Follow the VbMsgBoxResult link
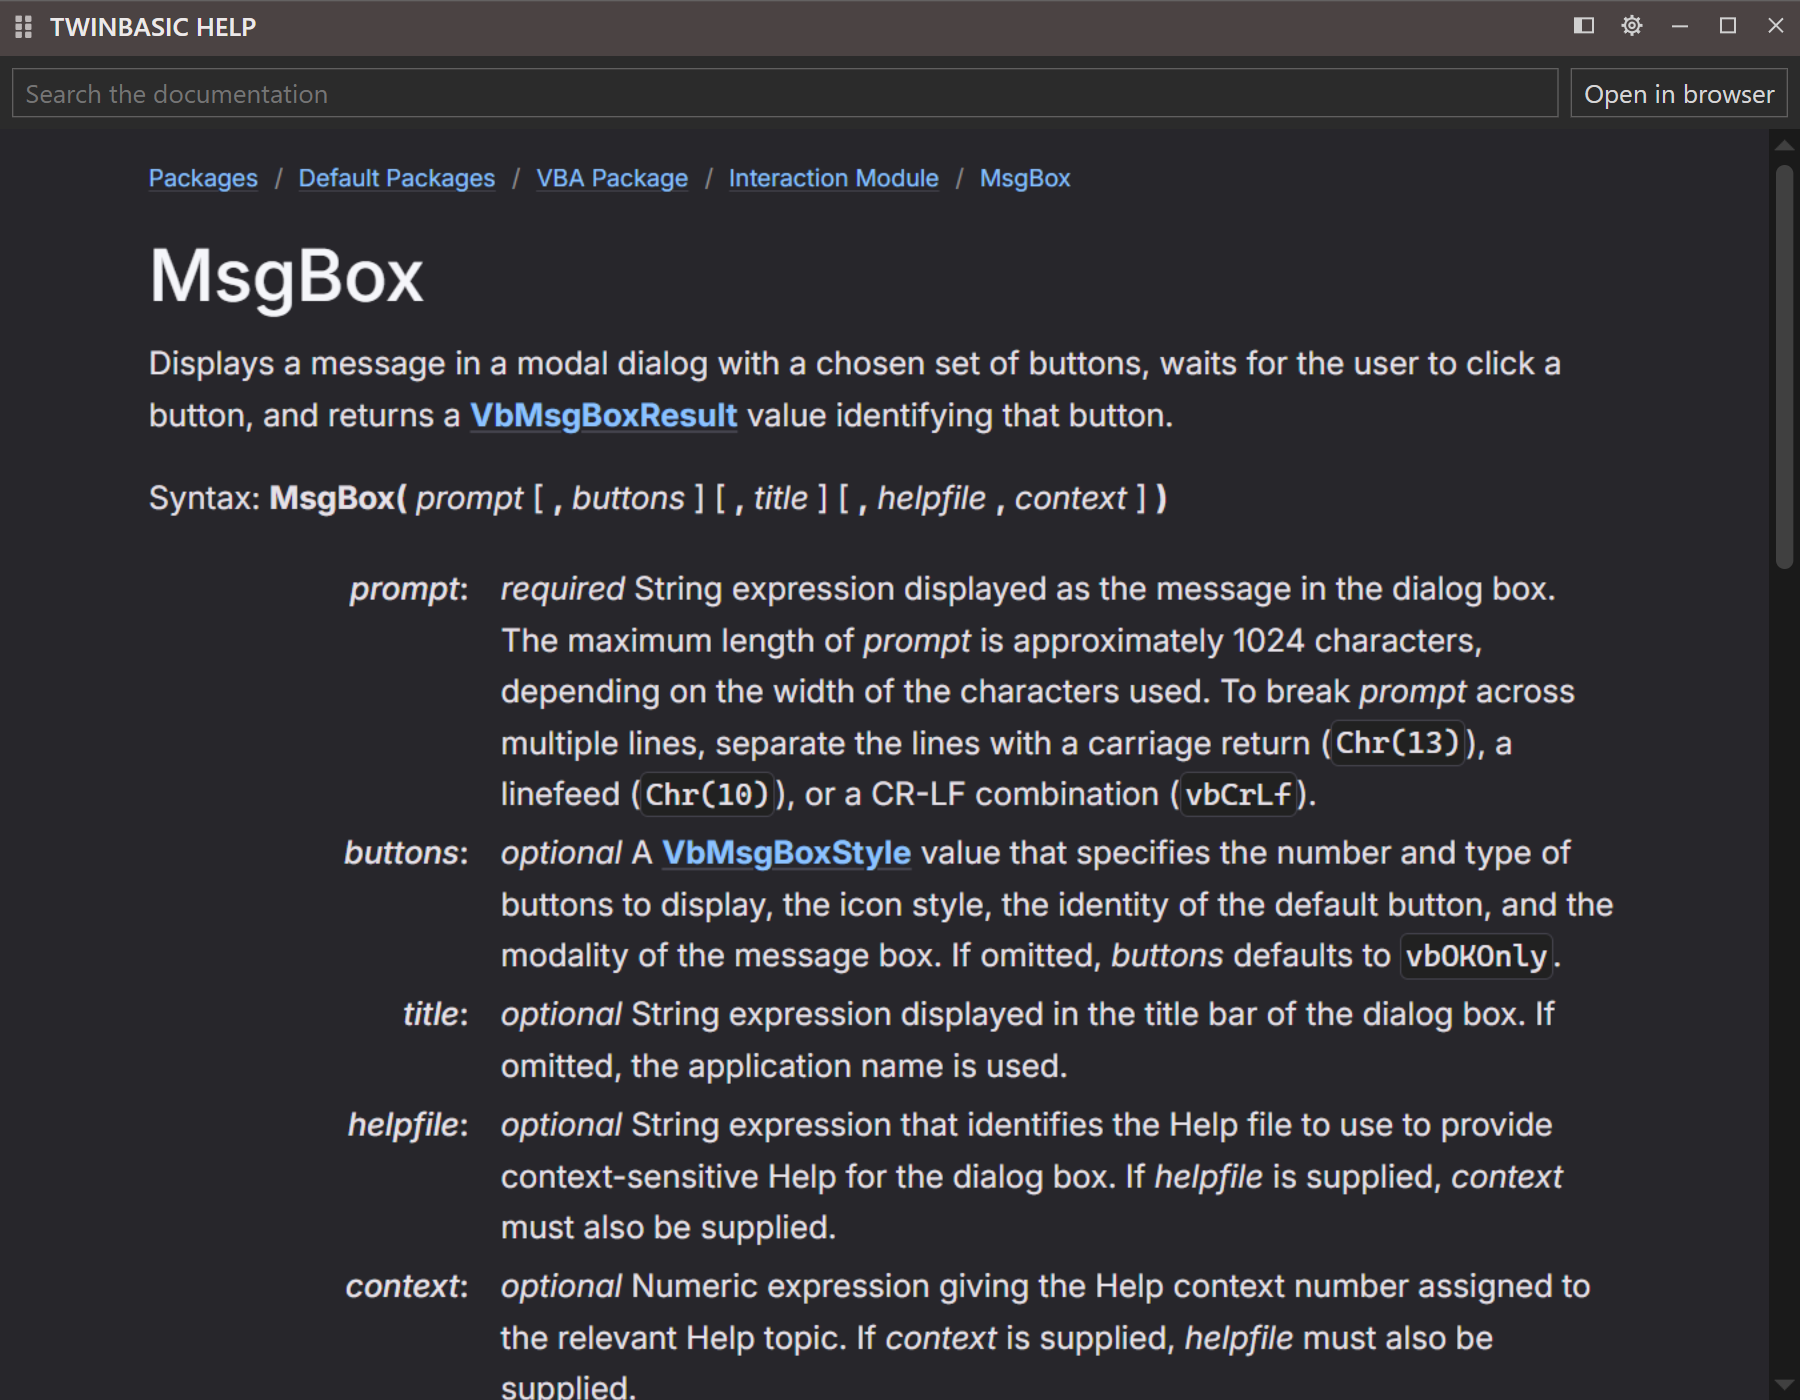 (604, 415)
